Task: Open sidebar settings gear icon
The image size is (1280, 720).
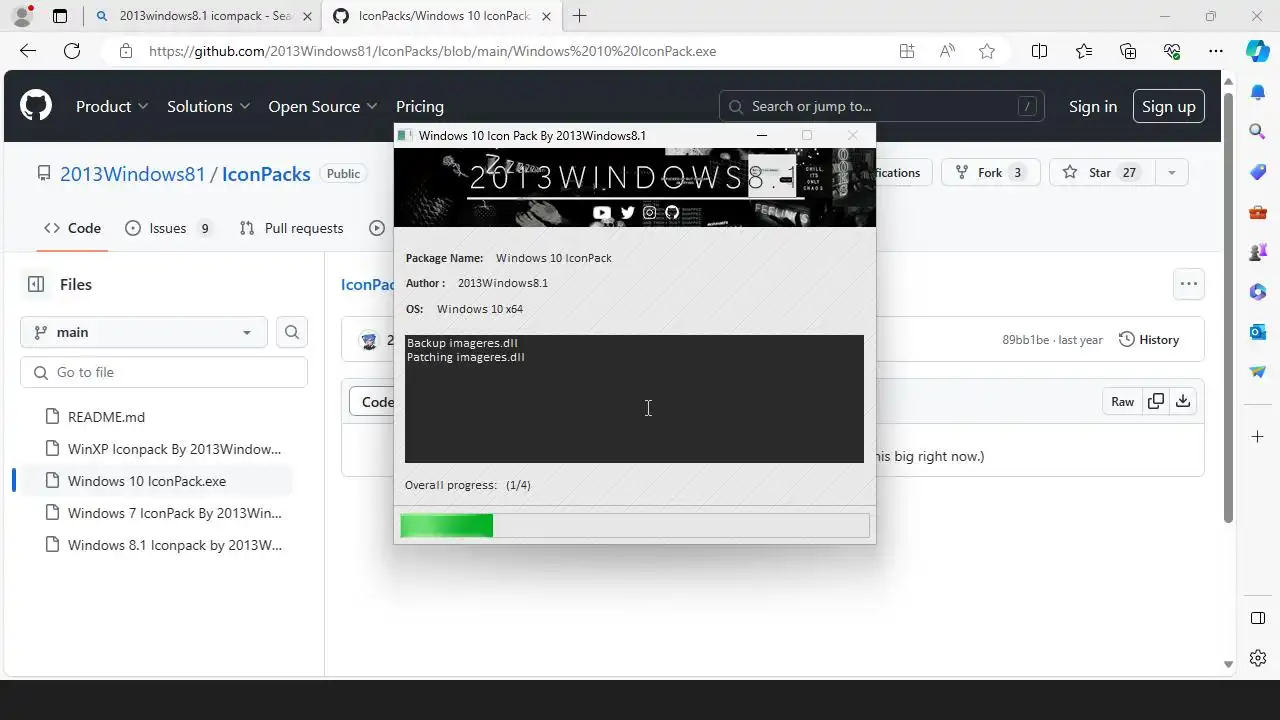Action: point(1258,657)
